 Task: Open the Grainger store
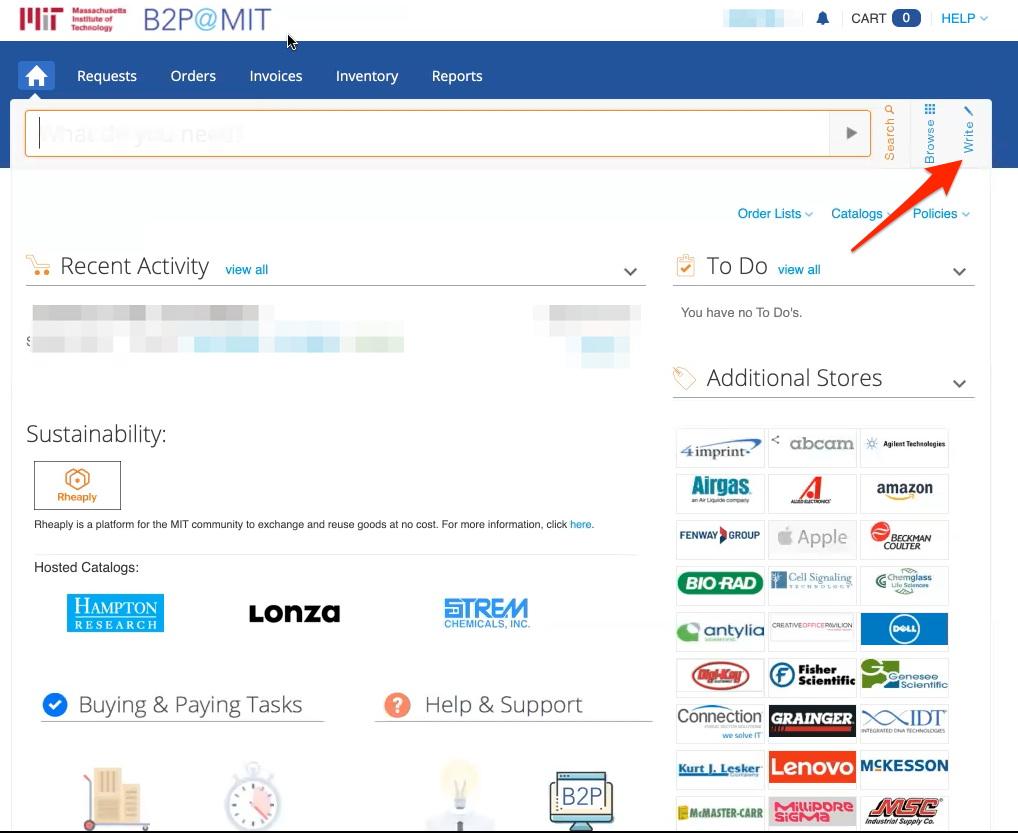click(x=812, y=724)
